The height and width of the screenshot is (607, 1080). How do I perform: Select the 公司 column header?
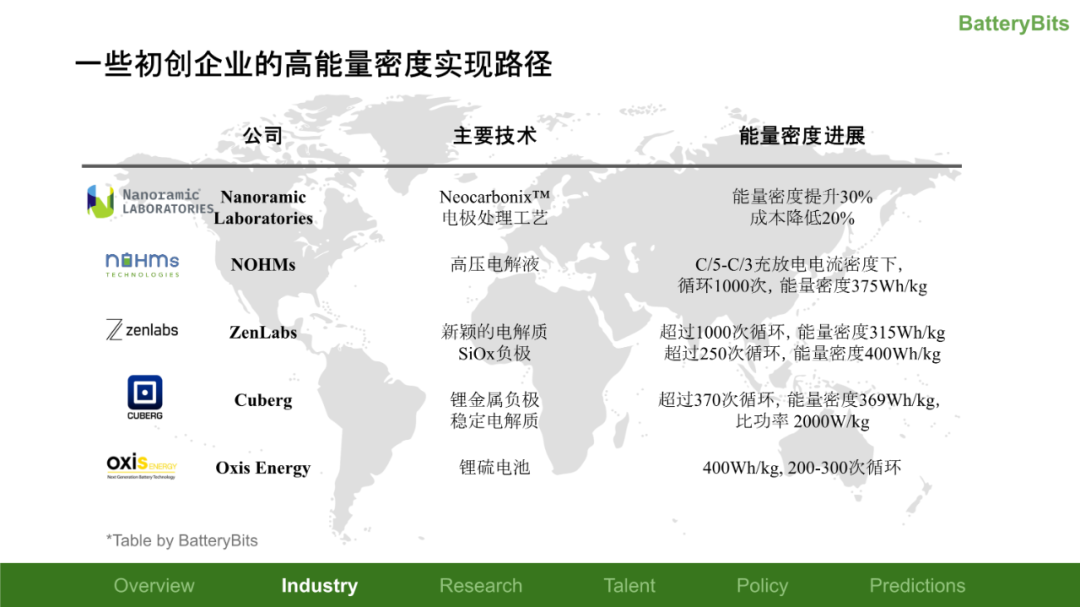(262, 136)
